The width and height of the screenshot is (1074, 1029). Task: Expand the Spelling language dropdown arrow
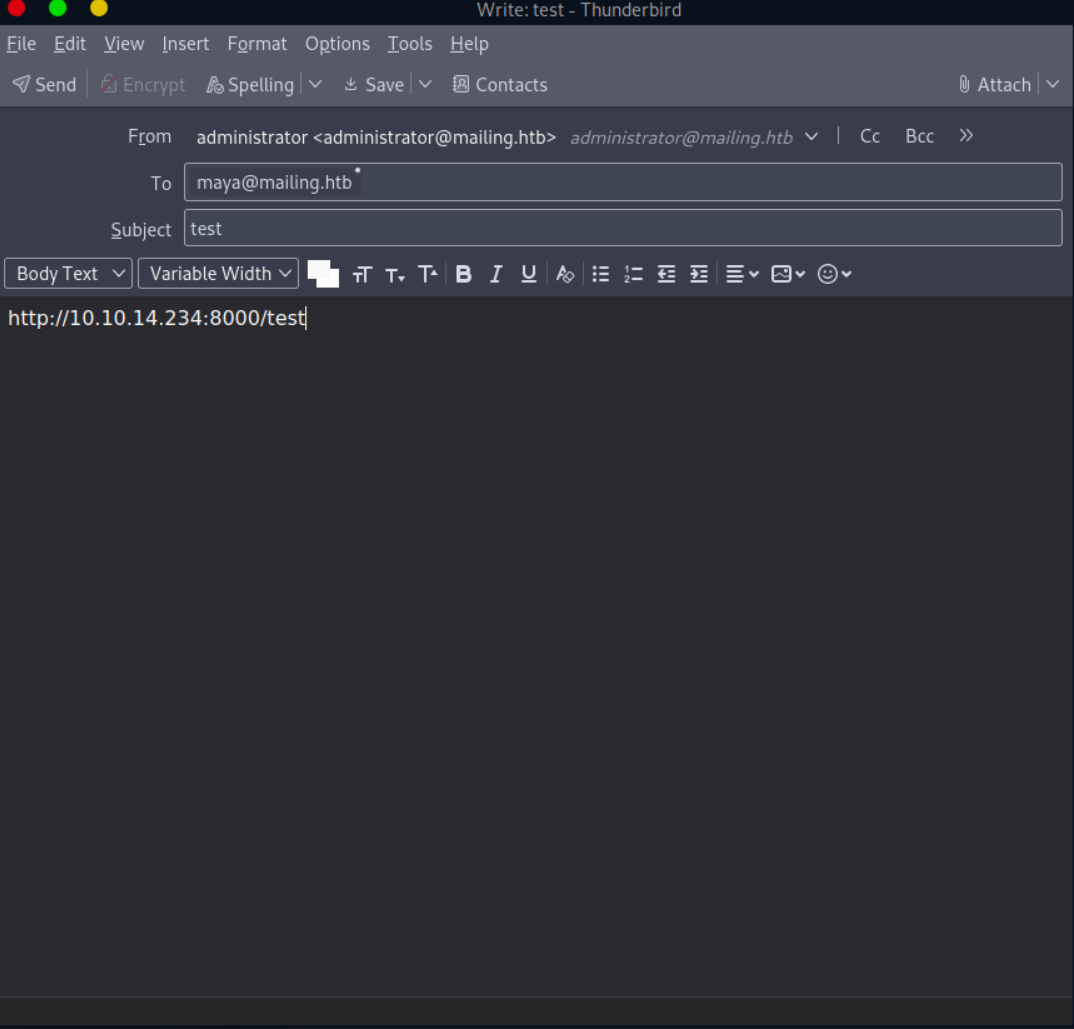coord(315,84)
